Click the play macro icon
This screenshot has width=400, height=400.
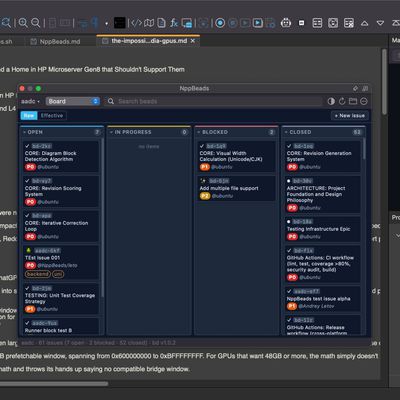(245, 23)
